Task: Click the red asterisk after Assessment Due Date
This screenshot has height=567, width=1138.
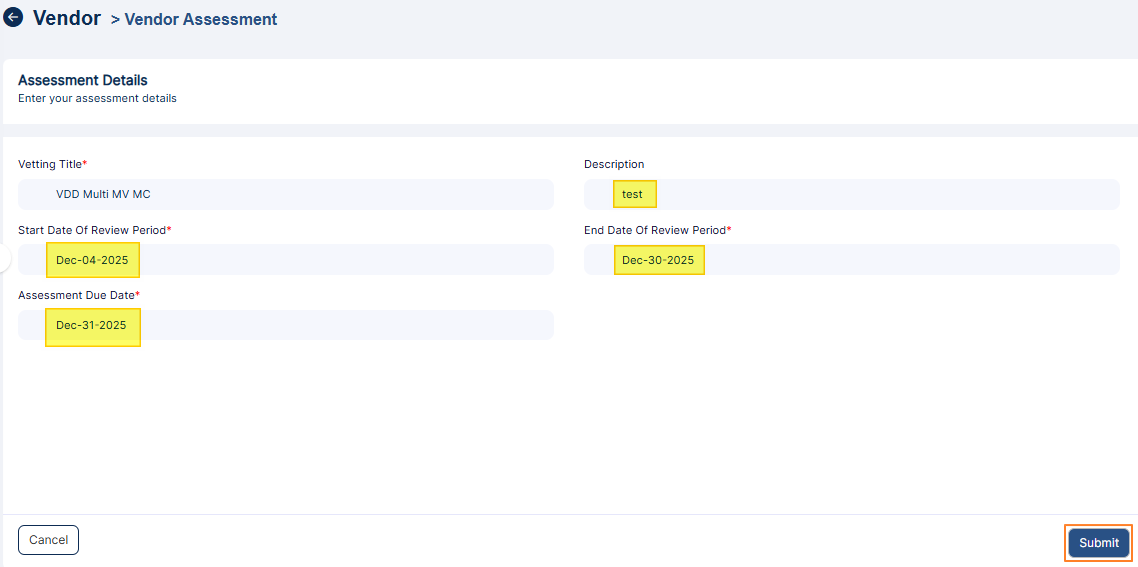Action: 138,295
